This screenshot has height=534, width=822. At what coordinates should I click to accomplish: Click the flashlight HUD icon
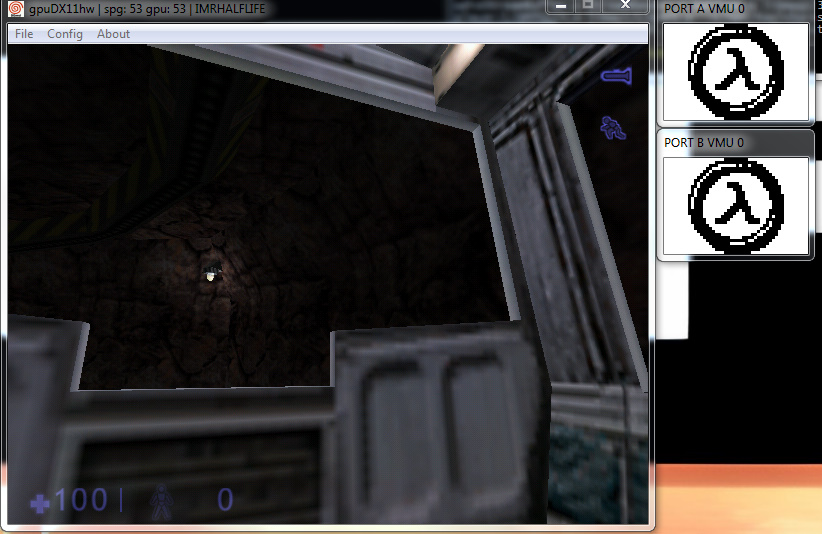point(616,77)
